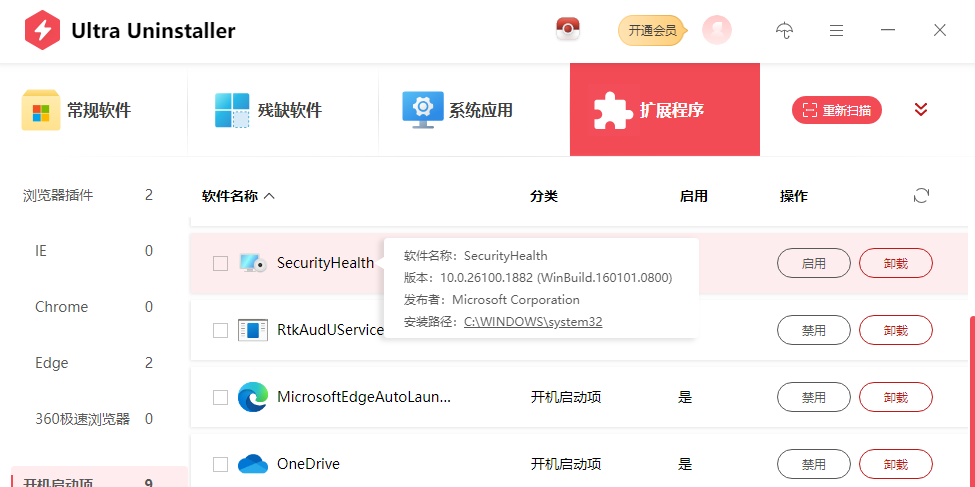The height and width of the screenshot is (487, 975).
Task: Click the red vertical scrollbar
Action: pyautogui.click(x=971, y=400)
